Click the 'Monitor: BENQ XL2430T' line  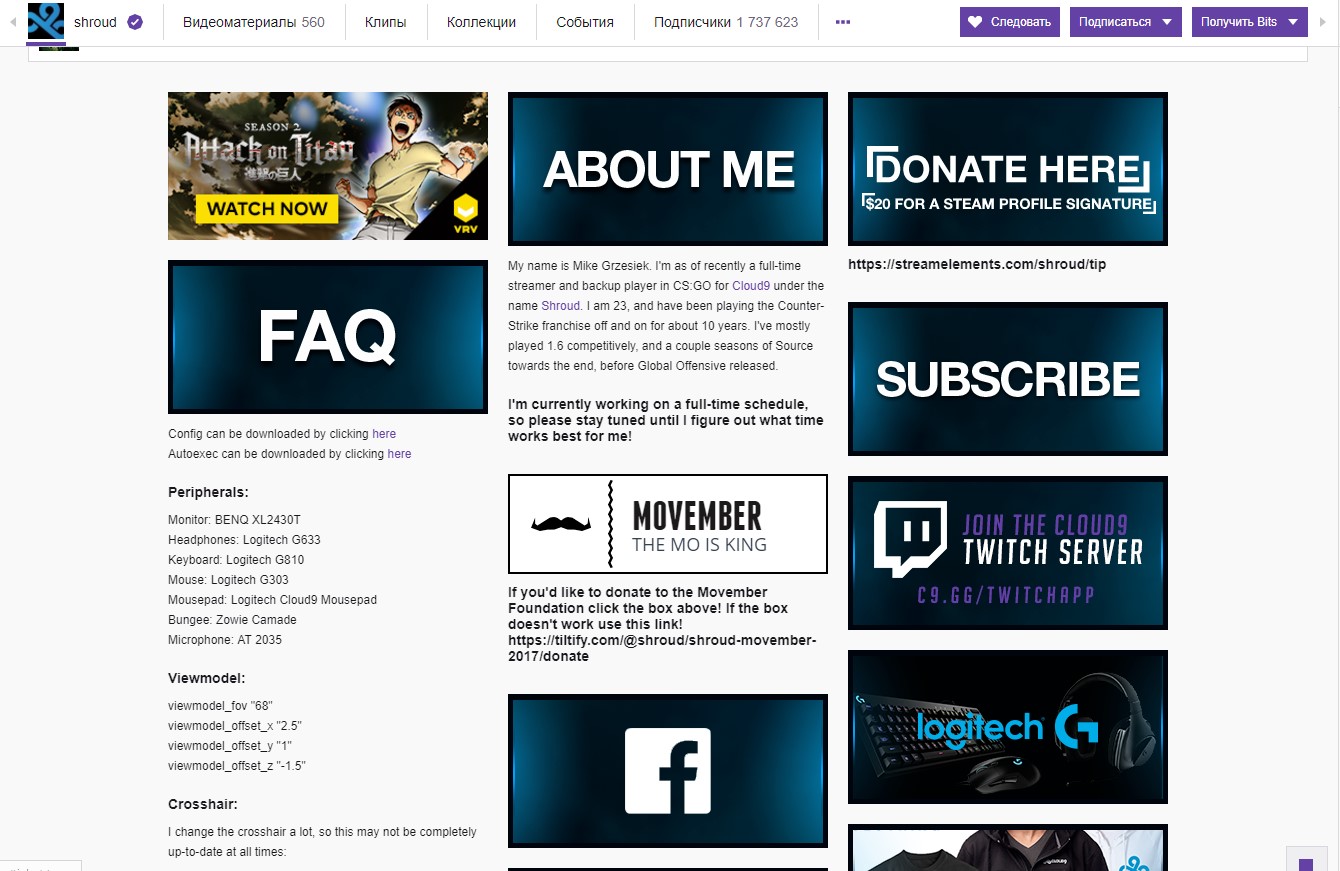234,520
